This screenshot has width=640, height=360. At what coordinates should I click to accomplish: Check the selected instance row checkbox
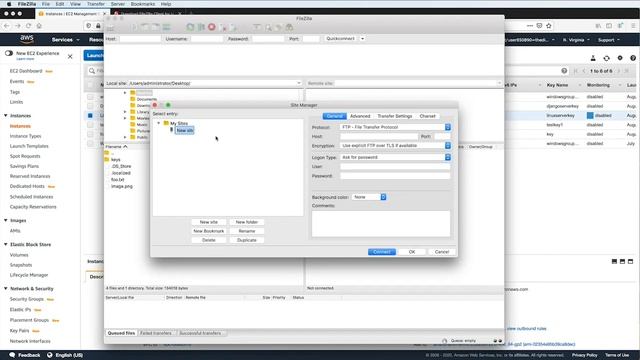[90, 116]
